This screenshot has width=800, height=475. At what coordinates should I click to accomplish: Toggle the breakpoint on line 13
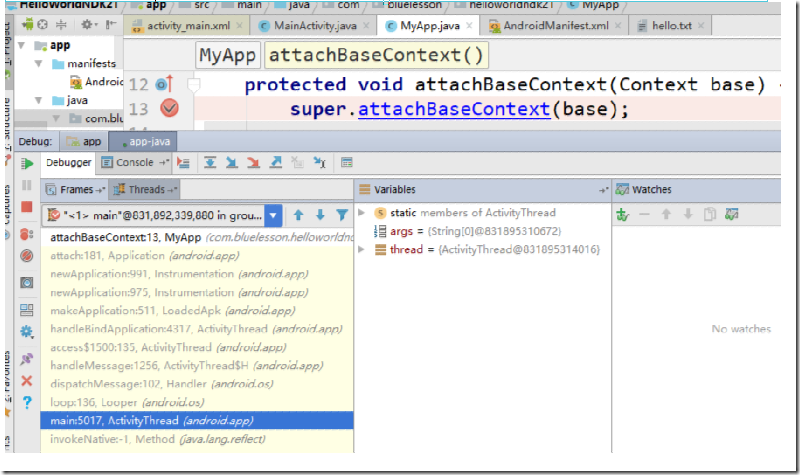point(169,108)
